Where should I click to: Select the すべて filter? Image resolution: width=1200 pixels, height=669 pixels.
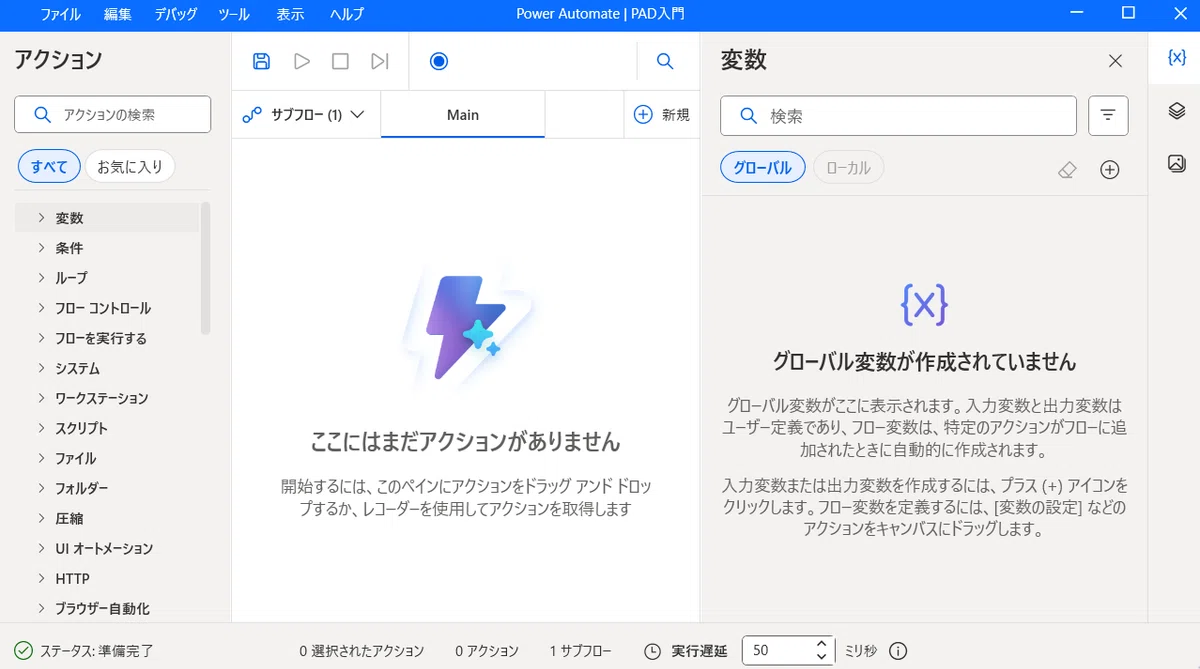pos(49,167)
